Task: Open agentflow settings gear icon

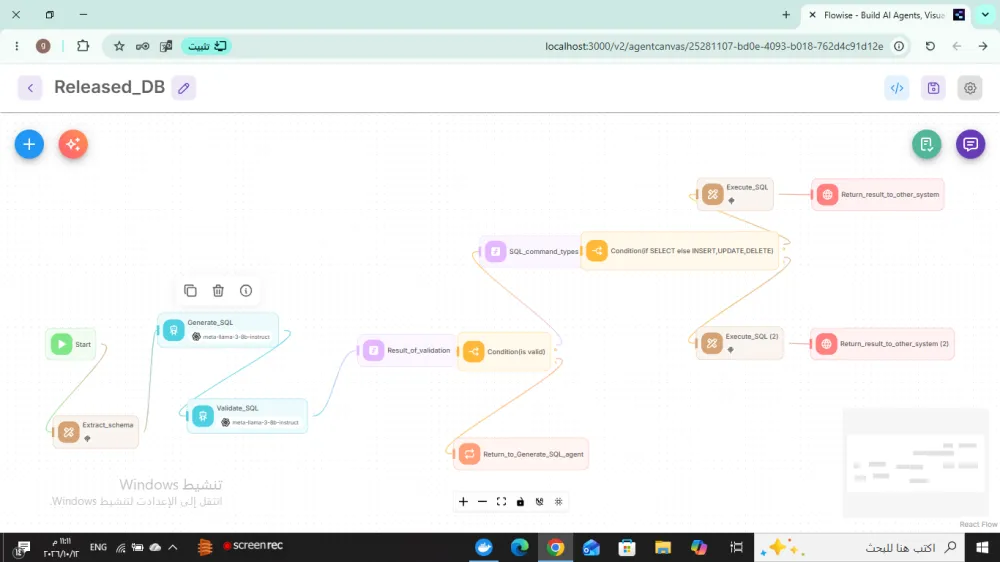Action: 970,88
